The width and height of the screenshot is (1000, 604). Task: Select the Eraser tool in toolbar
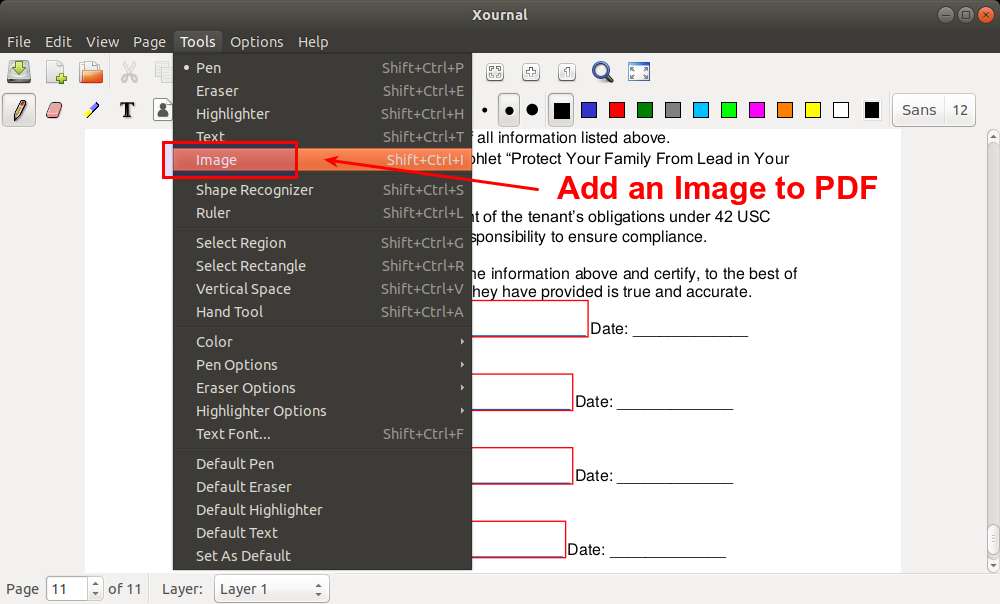[55, 110]
